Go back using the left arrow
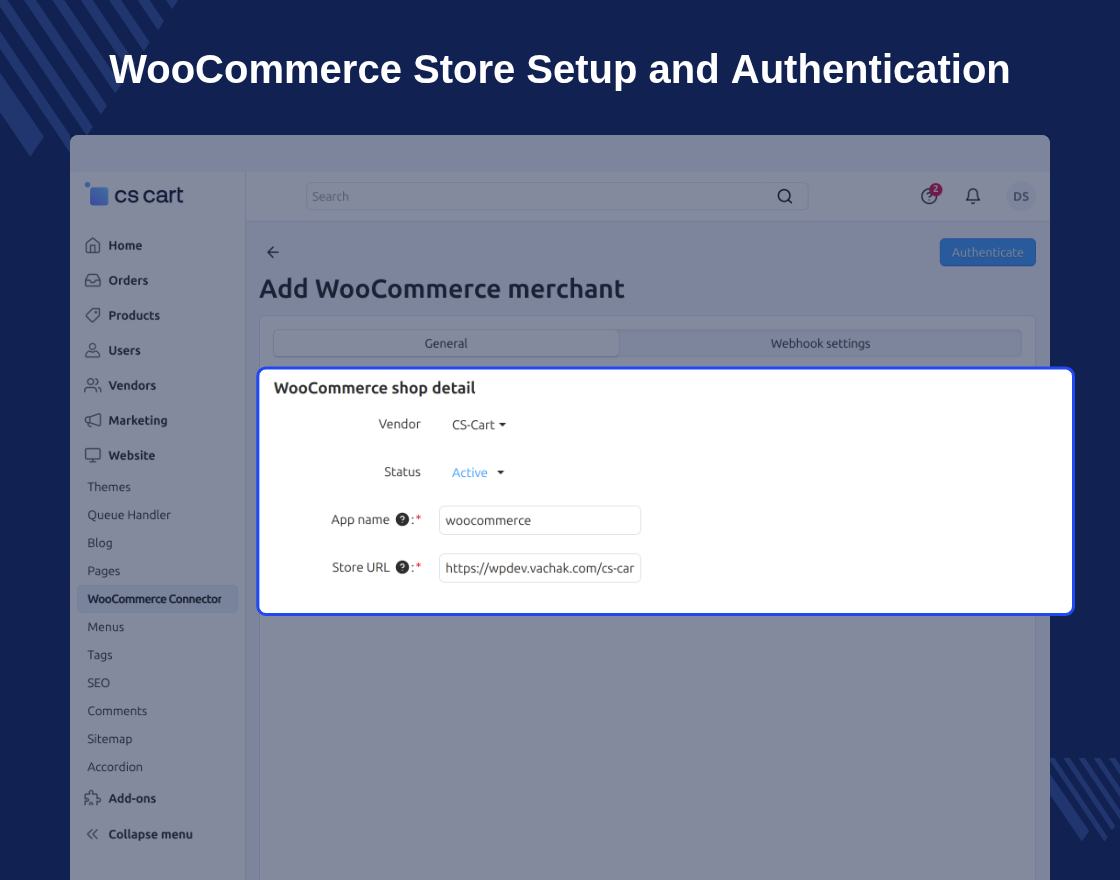The image size is (1120, 880). click(x=273, y=252)
